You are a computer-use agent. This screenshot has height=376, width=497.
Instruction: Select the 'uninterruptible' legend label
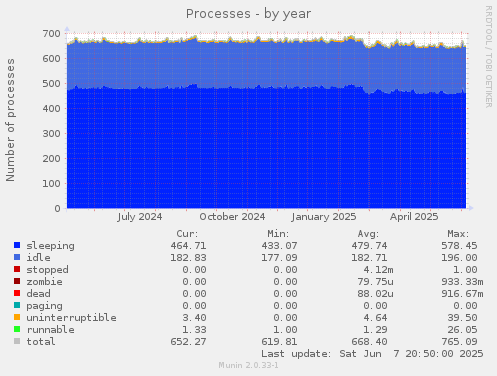[72, 318]
